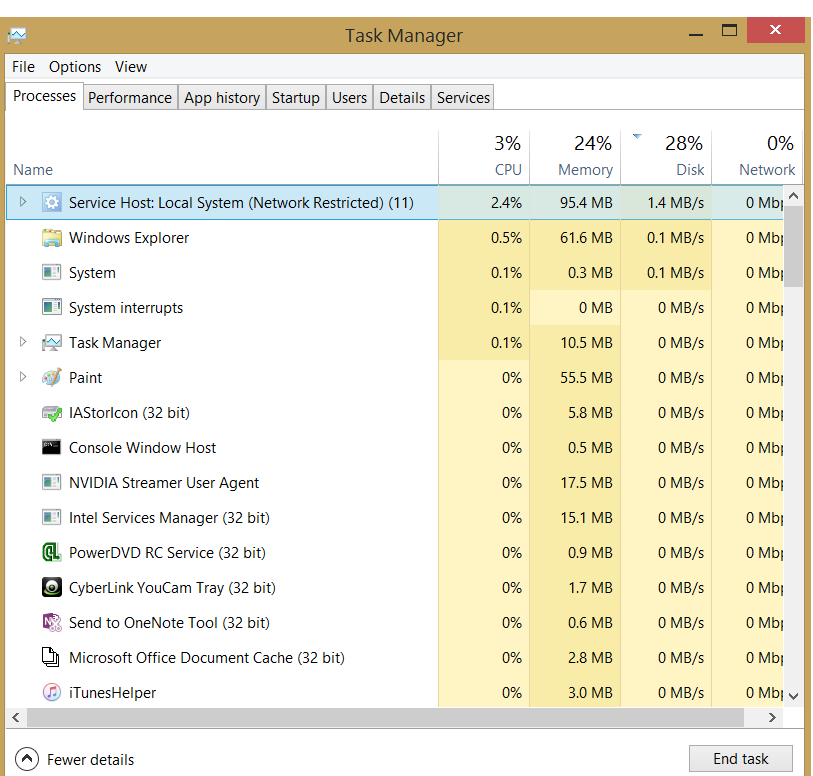
Task: Click the Task Manager title bar icon
Action: (17, 35)
